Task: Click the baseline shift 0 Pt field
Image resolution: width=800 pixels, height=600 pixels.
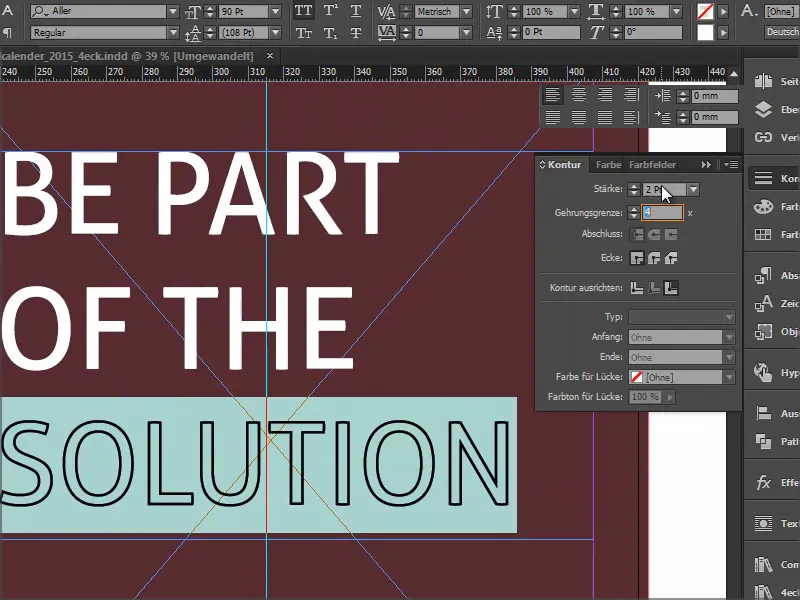Action: tap(551, 32)
